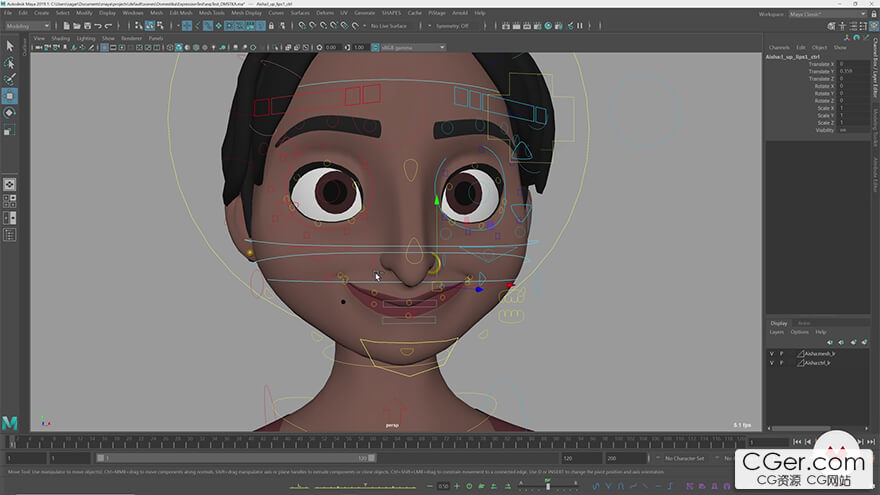Select the Aisha mesh layer row
Screen dimensions: 880x495
click(x=819, y=354)
